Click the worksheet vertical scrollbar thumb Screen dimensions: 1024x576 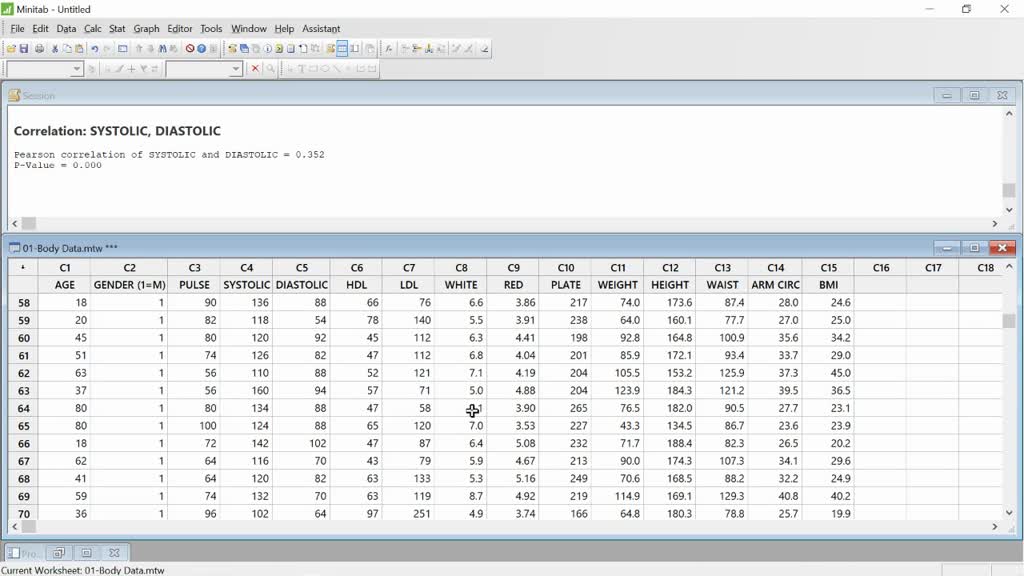click(x=1009, y=321)
